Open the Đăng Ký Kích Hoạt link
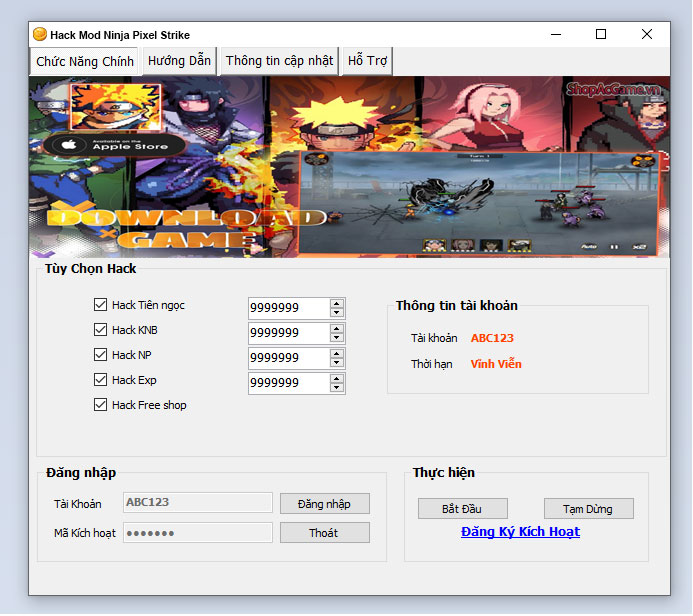 click(520, 532)
